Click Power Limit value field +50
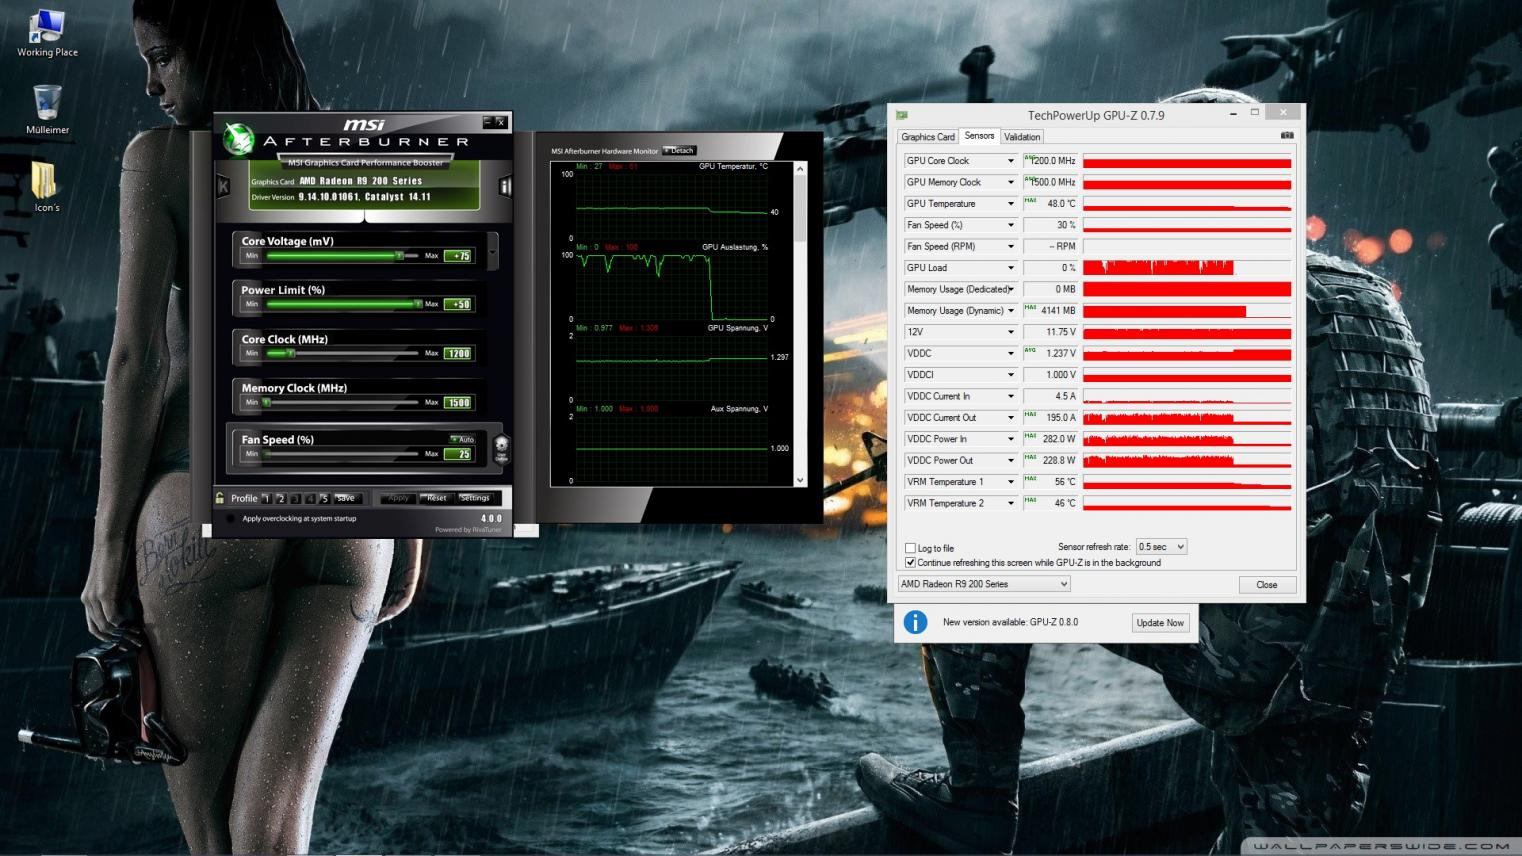 (458, 304)
